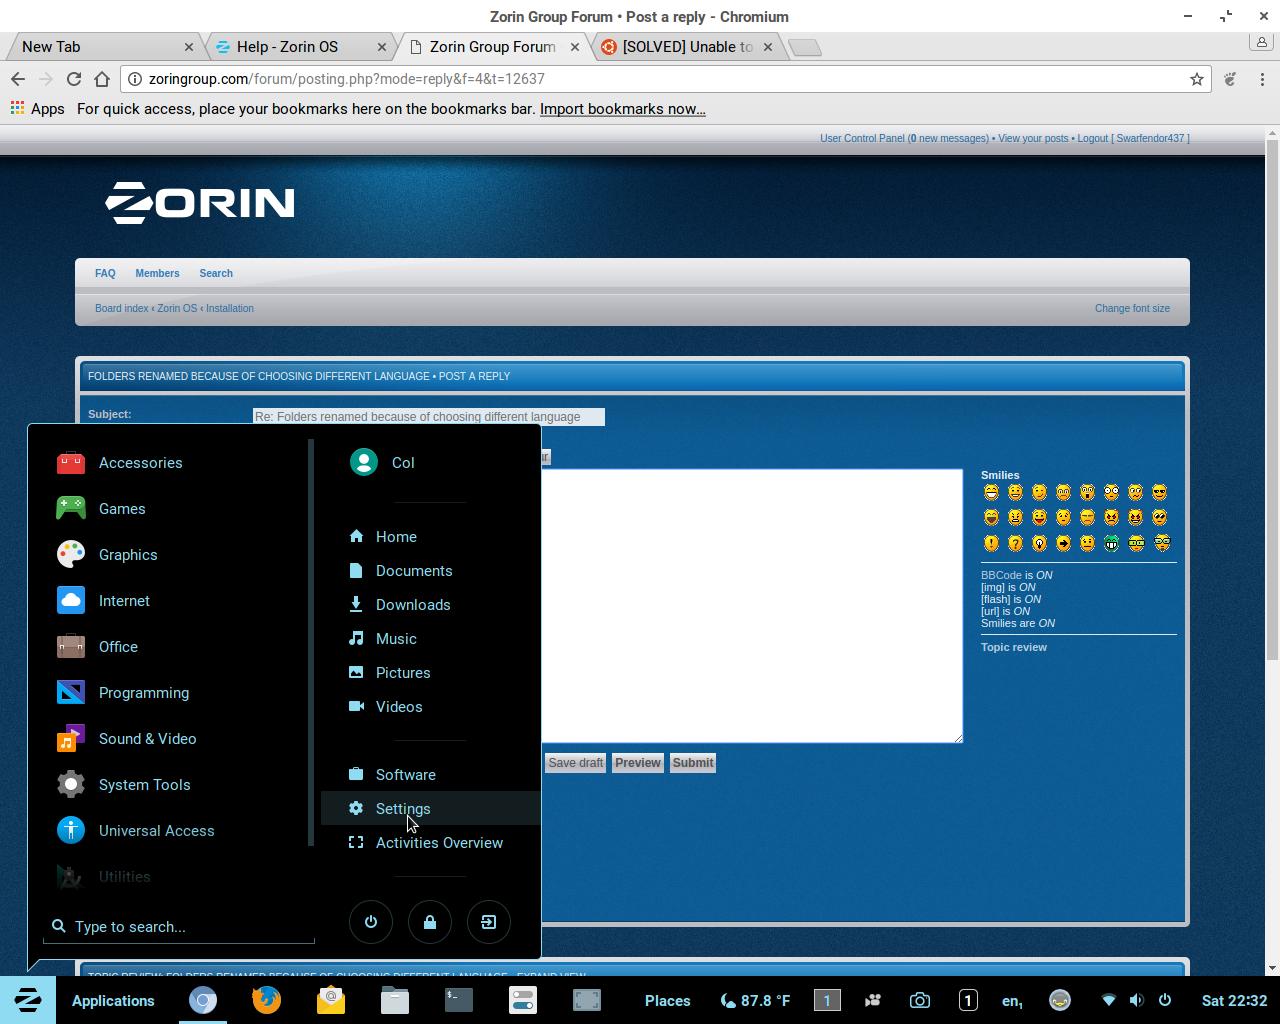This screenshot has width=1280, height=1024.
Task: Click Import bookmarks now link
Action: [x=622, y=109]
